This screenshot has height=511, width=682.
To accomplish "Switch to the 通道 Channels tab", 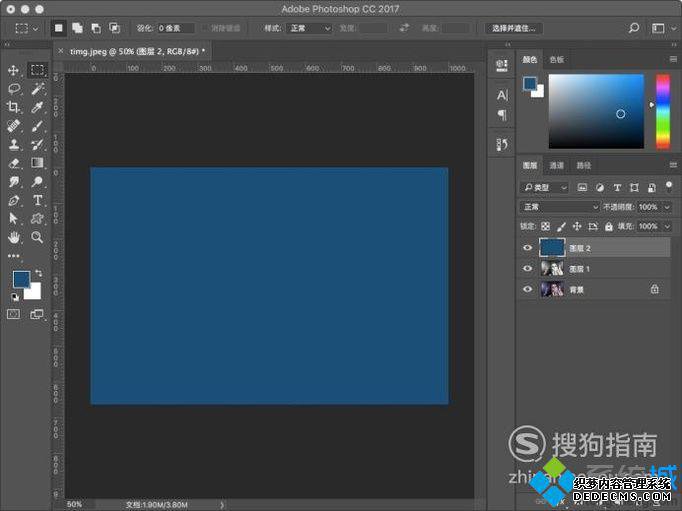I will click(x=556, y=166).
